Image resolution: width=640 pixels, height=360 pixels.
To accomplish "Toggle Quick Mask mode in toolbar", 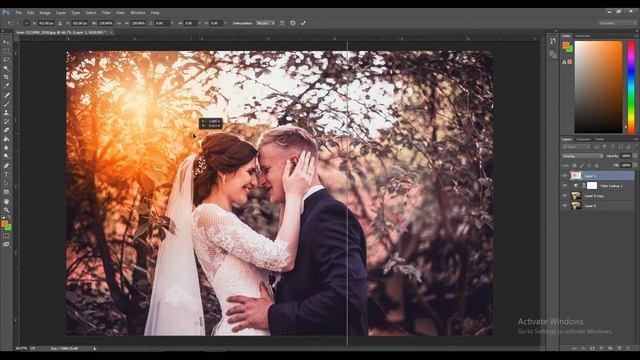I will [6, 236].
